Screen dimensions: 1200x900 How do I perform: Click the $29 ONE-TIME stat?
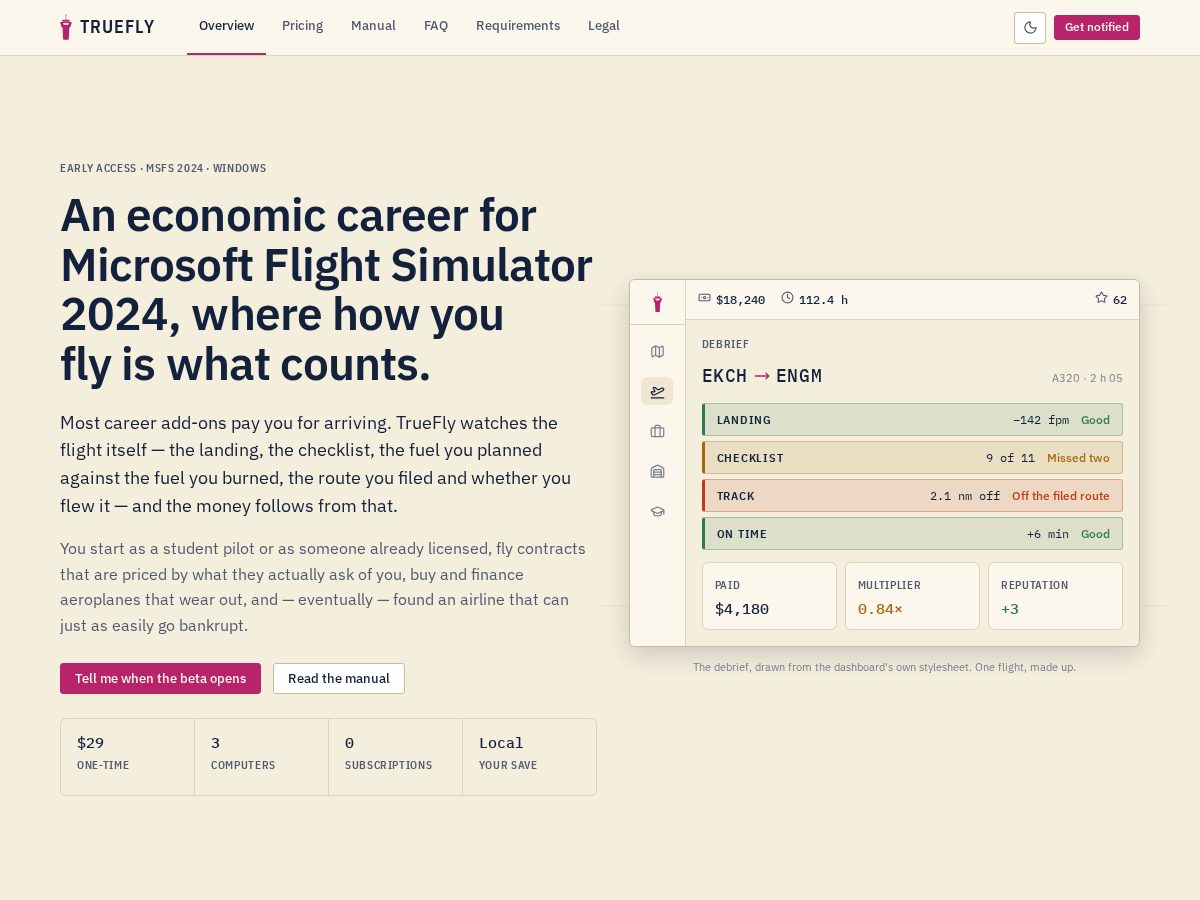[x=127, y=757]
